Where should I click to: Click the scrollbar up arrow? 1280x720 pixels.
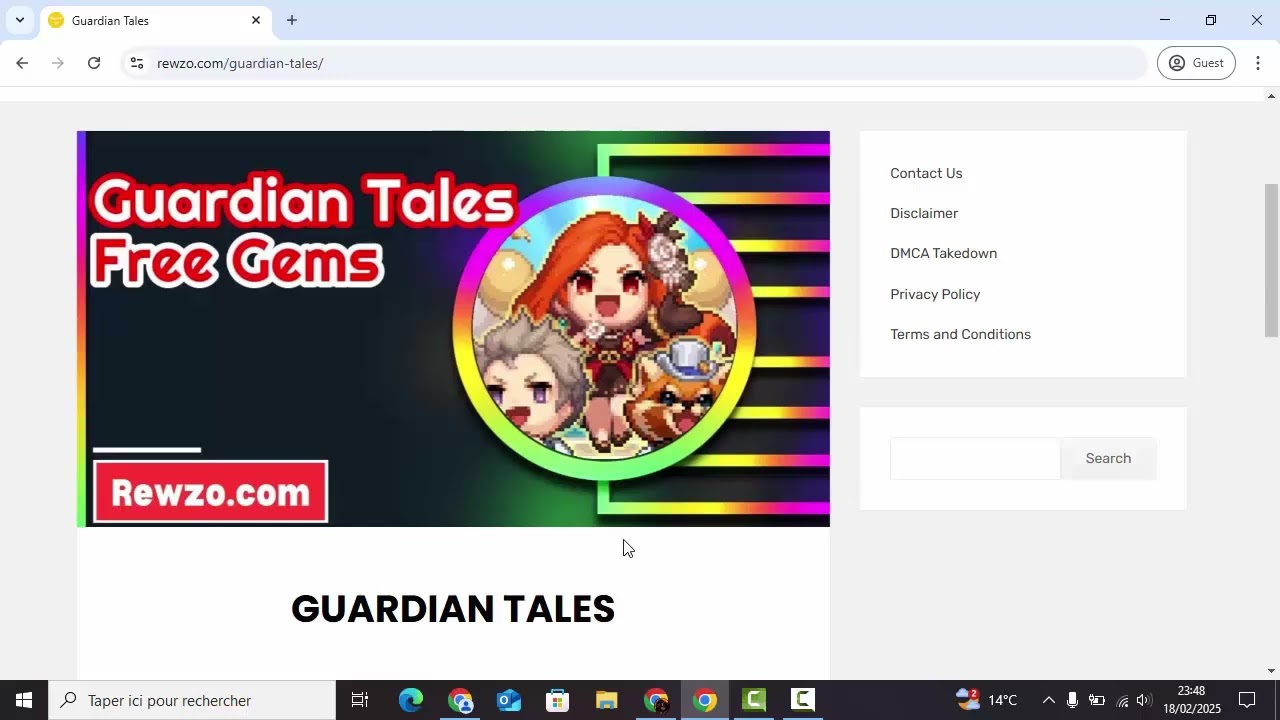coord(1271,96)
